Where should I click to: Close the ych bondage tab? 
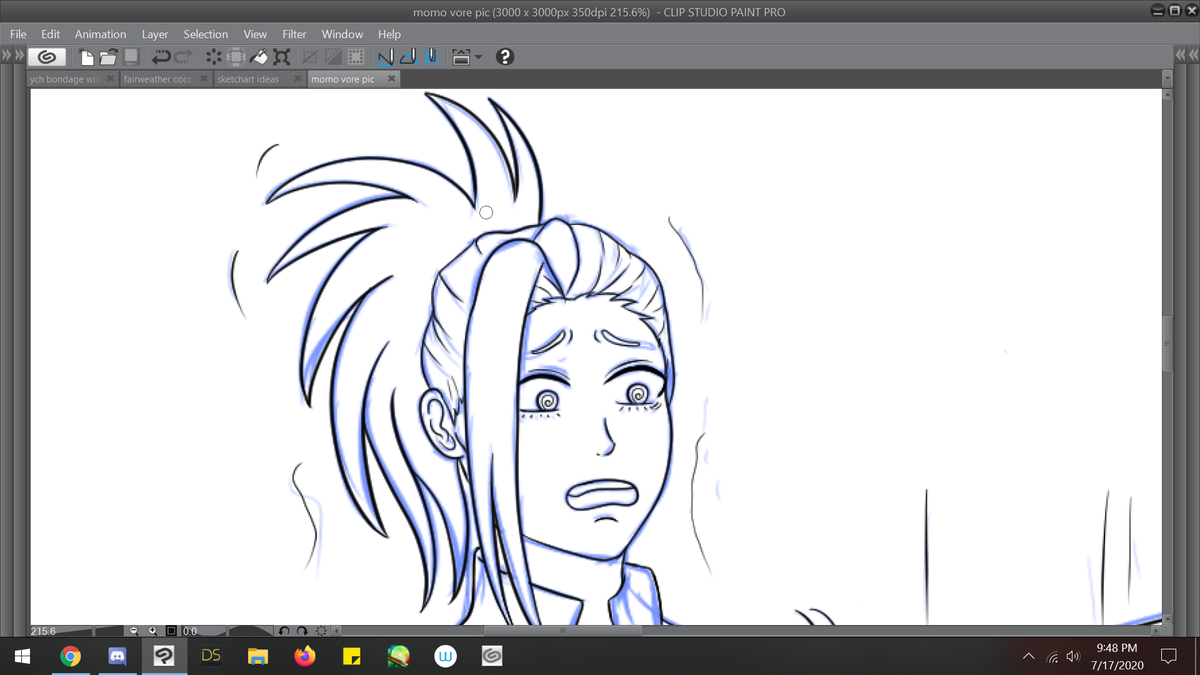coord(110,79)
